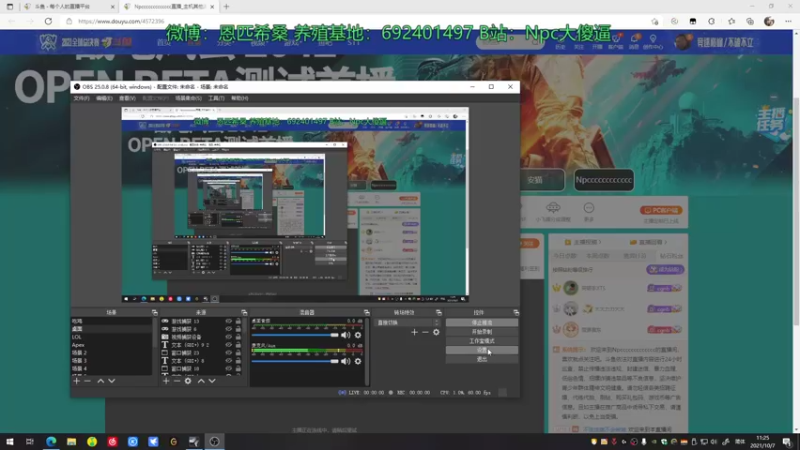This screenshot has height=450, width=800.
Task: Open File Explorer from the taskbar
Action: 71,441
